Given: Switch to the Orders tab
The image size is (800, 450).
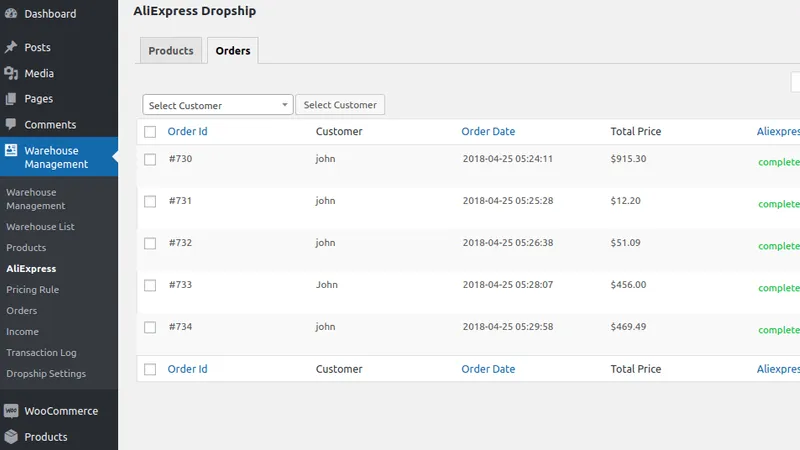Looking at the screenshot, I should pos(233,51).
